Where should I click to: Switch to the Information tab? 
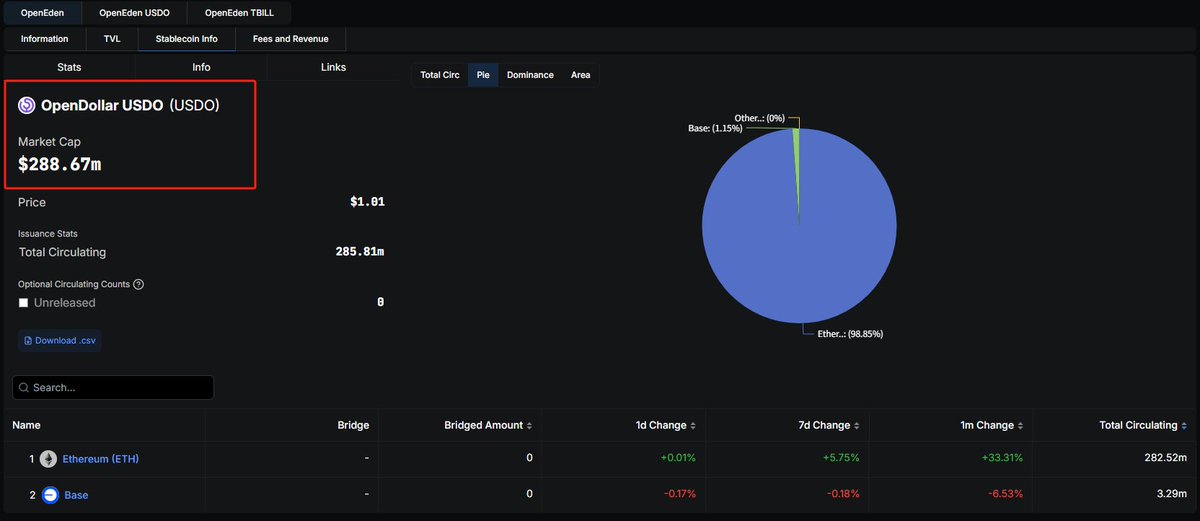coord(45,39)
